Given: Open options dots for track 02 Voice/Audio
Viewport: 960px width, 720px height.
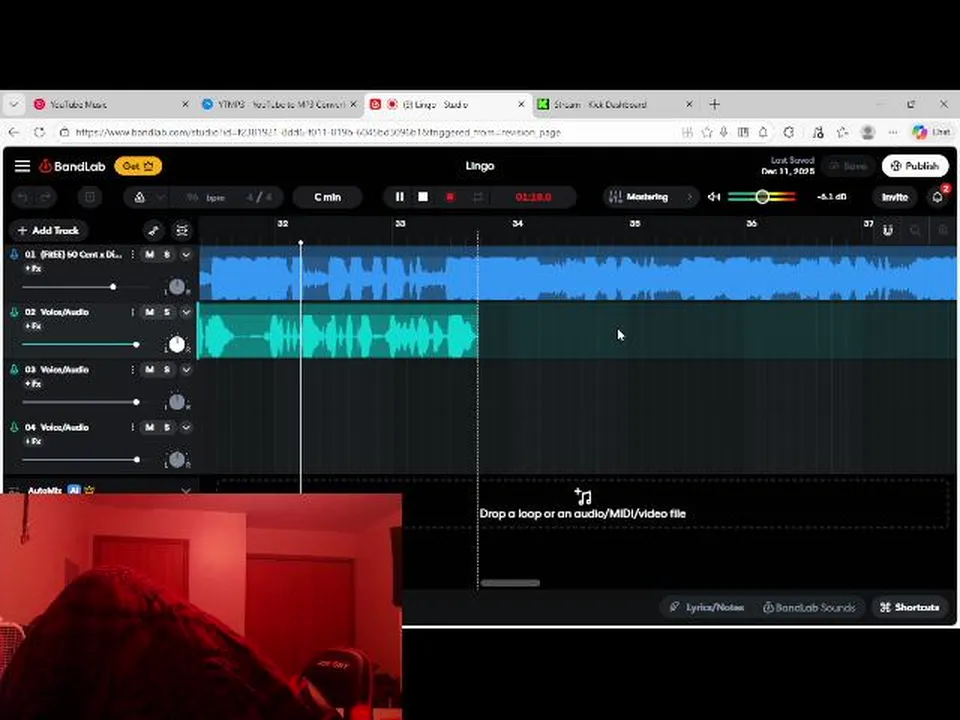Looking at the screenshot, I should 132,312.
